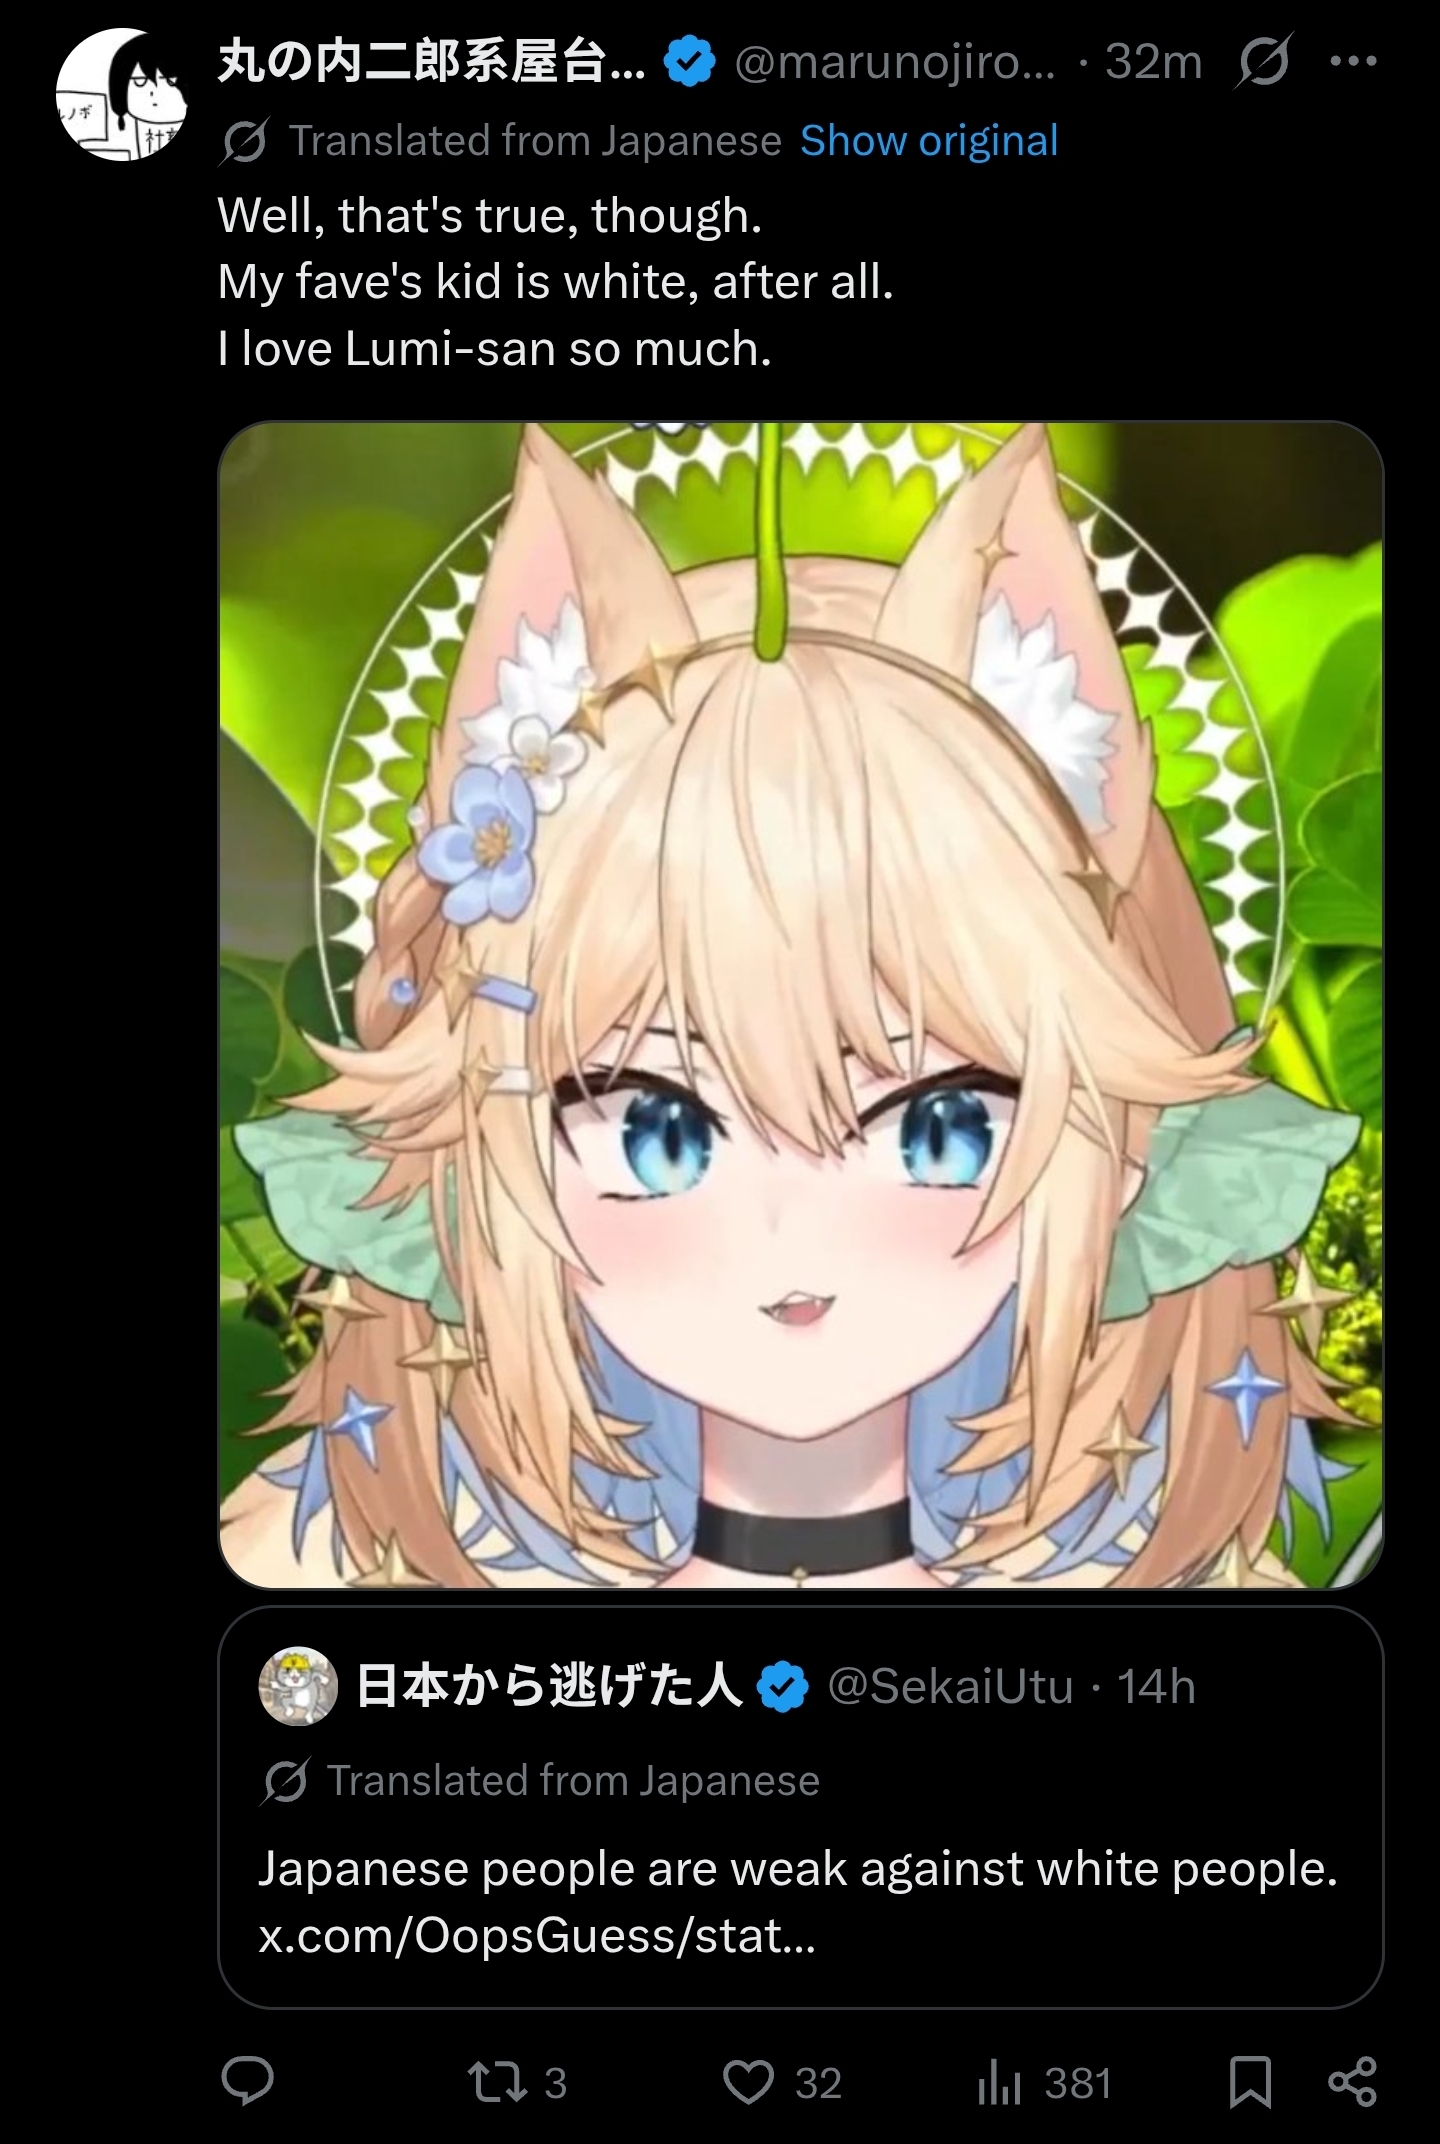The image size is (1440, 2144).
Task: Open the @marunojiro handle profile
Action: click(894, 63)
